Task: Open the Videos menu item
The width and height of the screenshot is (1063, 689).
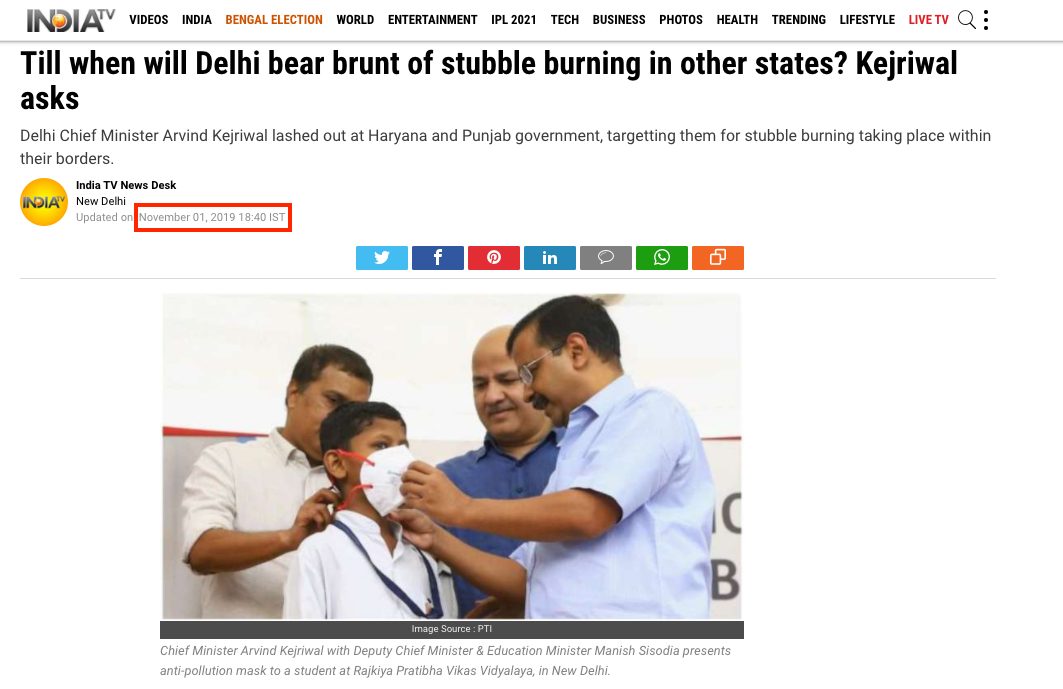Action: point(148,20)
